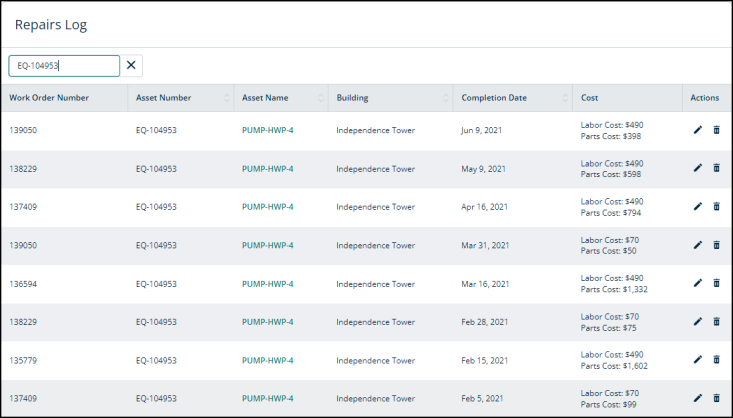
Task: Delete the Feb 5, 2021 repair entry
Action: click(716, 398)
